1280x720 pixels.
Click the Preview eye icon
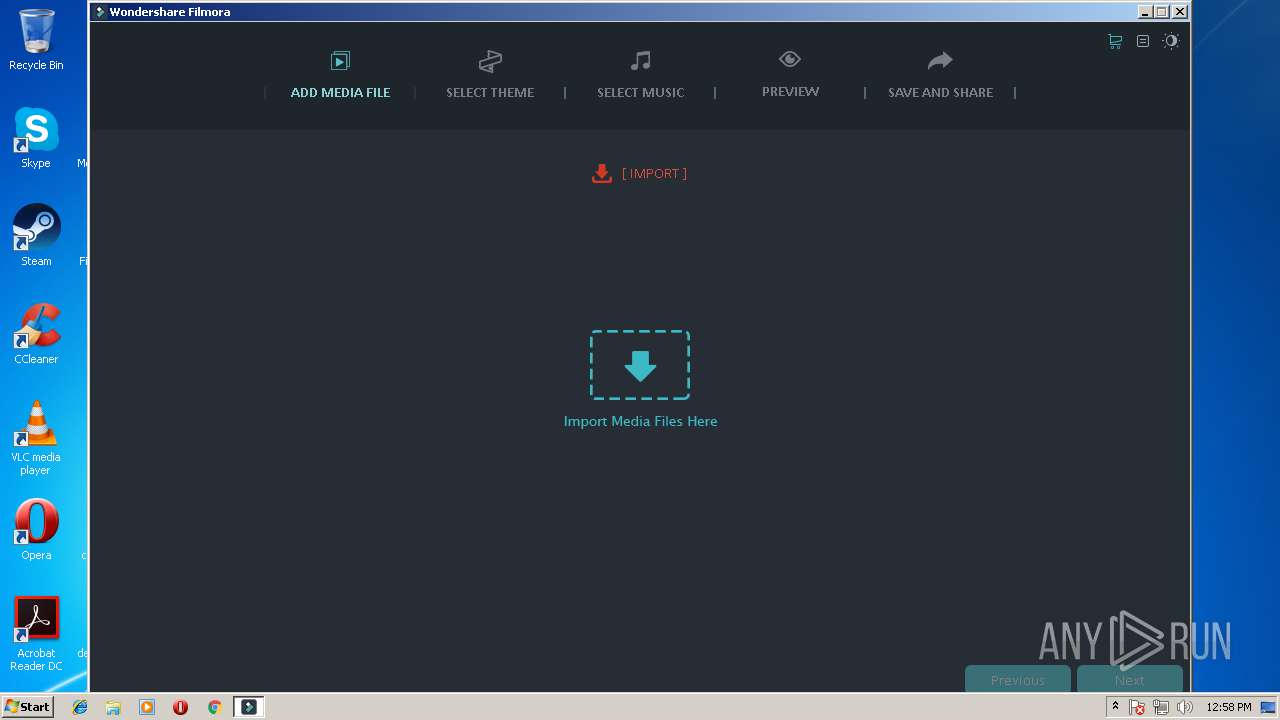[790, 60]
